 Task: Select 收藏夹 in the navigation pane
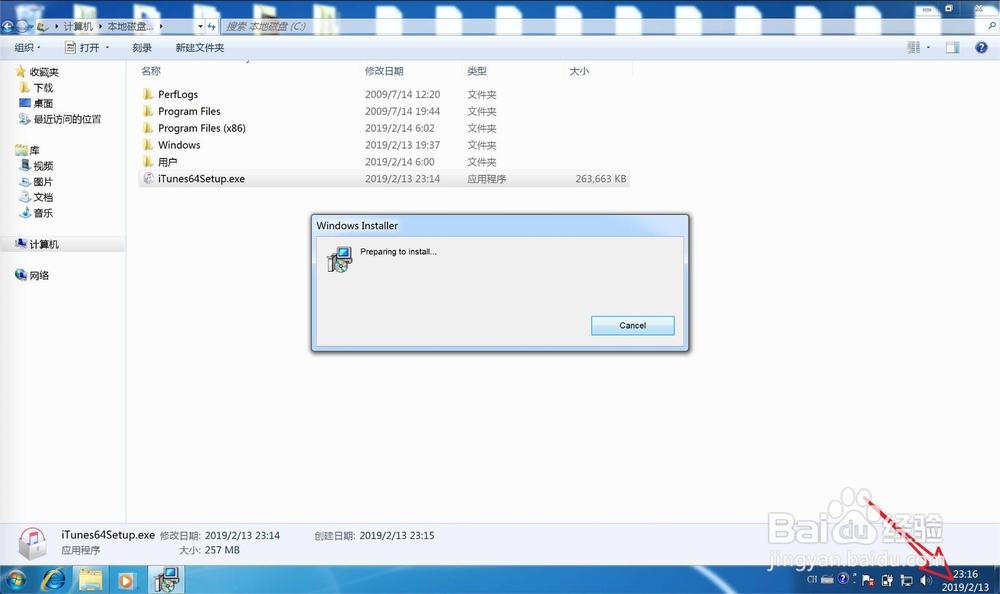44,72
